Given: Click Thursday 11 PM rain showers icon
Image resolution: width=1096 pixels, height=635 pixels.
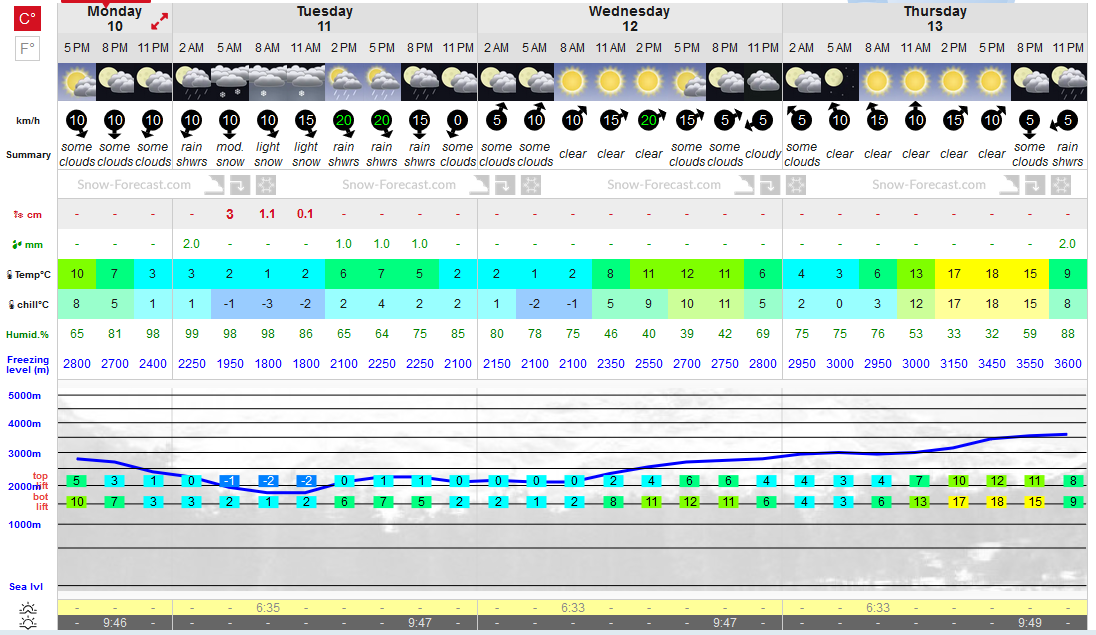Looking at the screenshot, I should (x=1067, y=82).
